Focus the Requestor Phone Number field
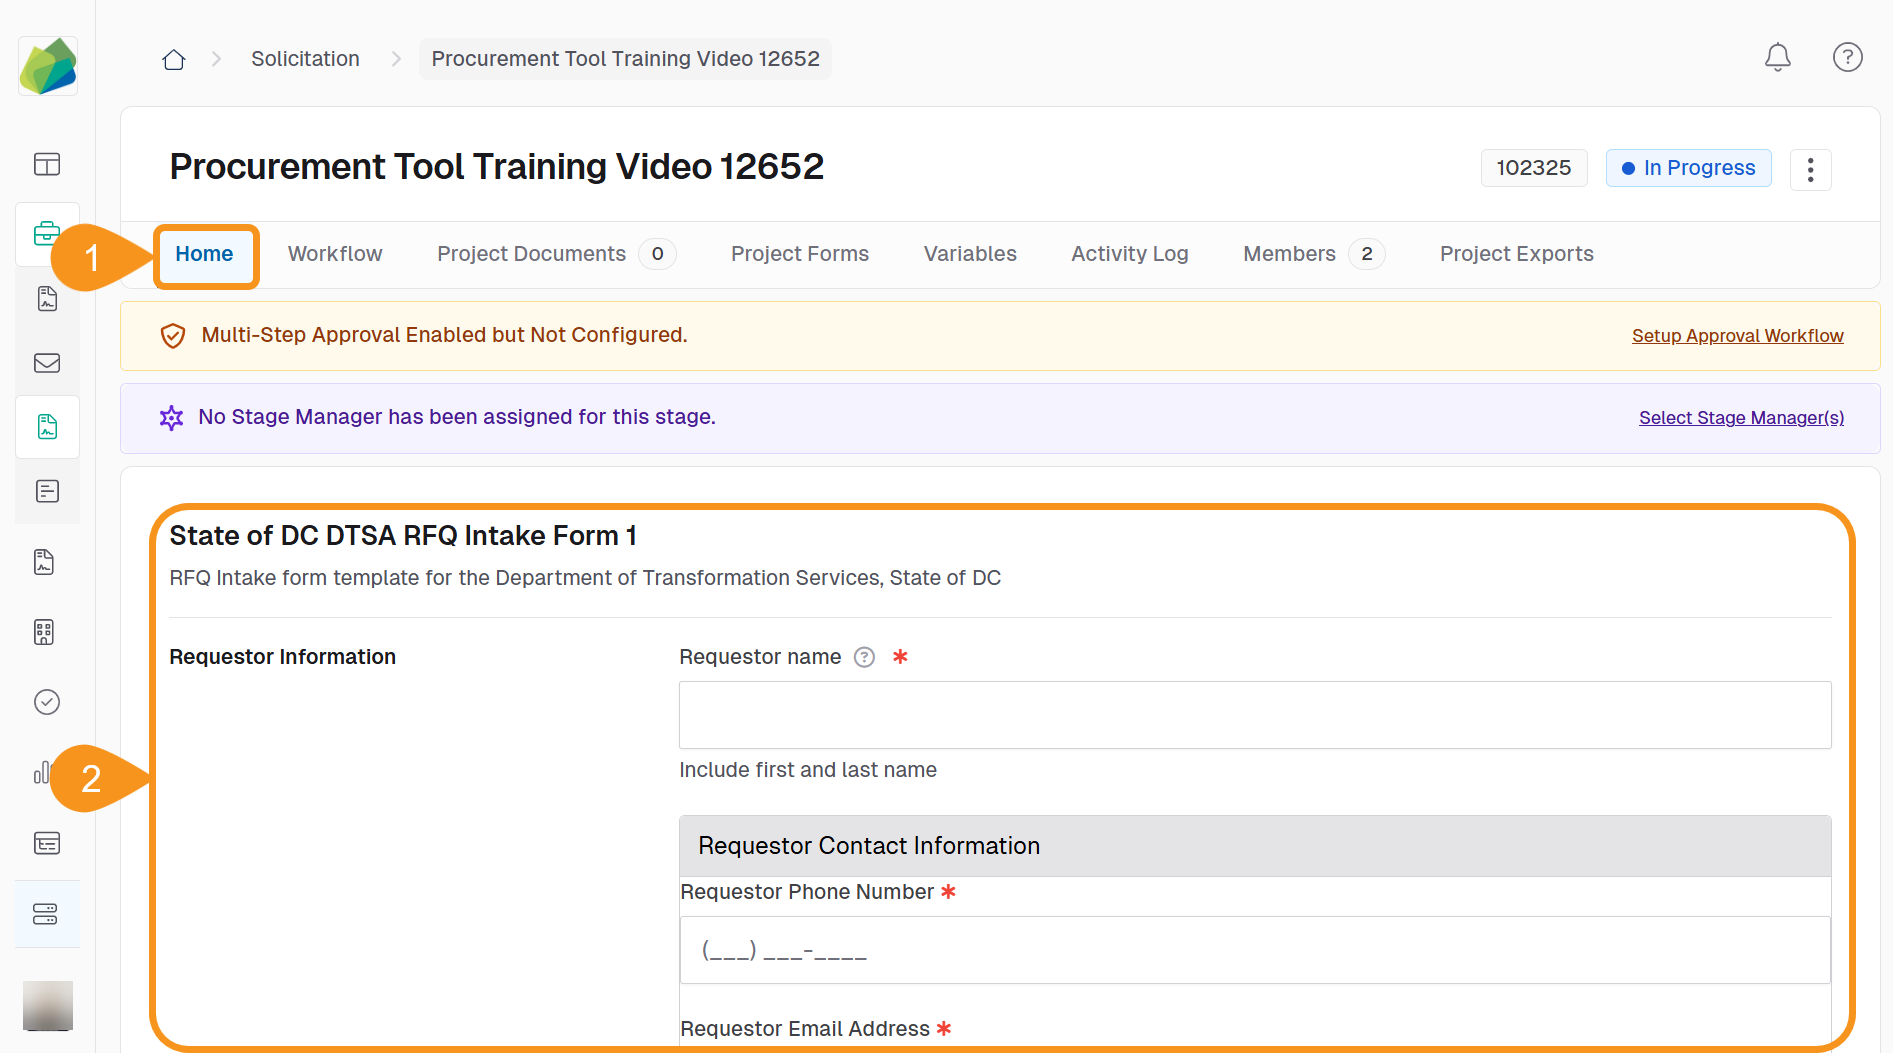The image size is (1893, 1053). [1254, 950]
